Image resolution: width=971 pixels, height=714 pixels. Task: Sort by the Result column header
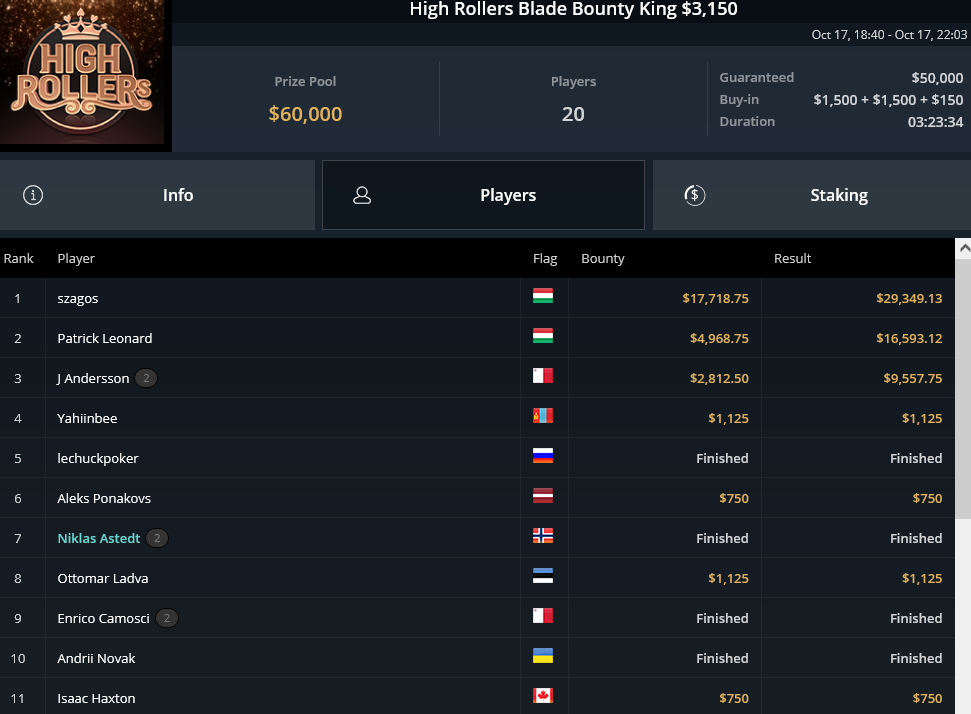[x=792, y=258]
